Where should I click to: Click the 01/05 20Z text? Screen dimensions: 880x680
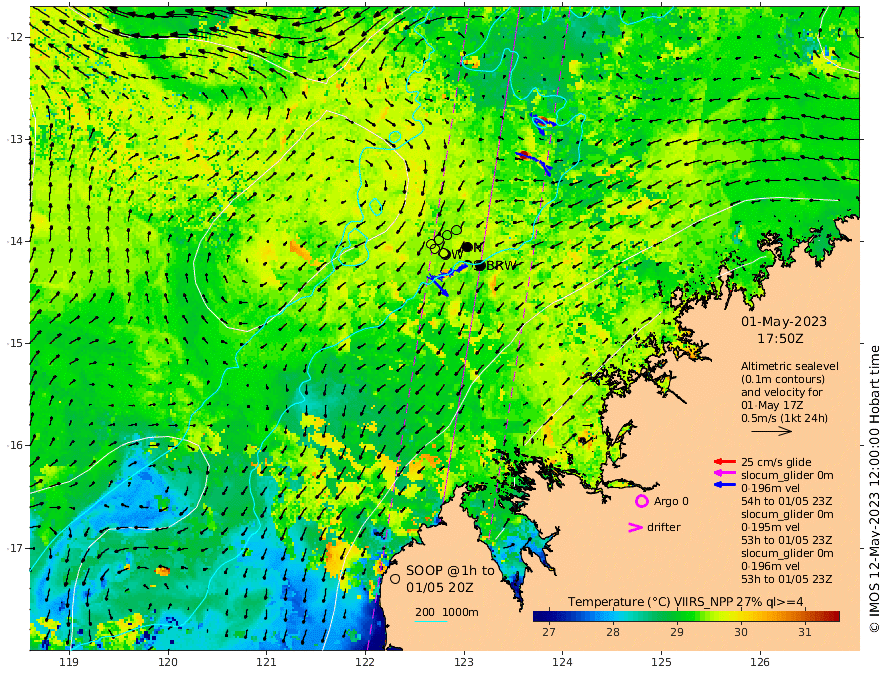[x=440, y=587]
